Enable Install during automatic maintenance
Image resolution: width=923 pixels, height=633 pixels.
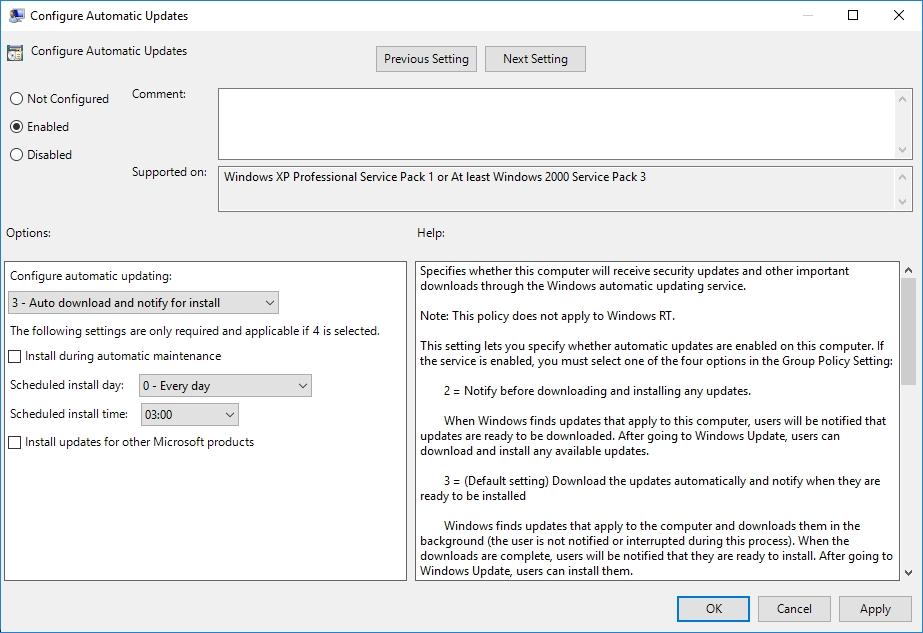(14, 355)
